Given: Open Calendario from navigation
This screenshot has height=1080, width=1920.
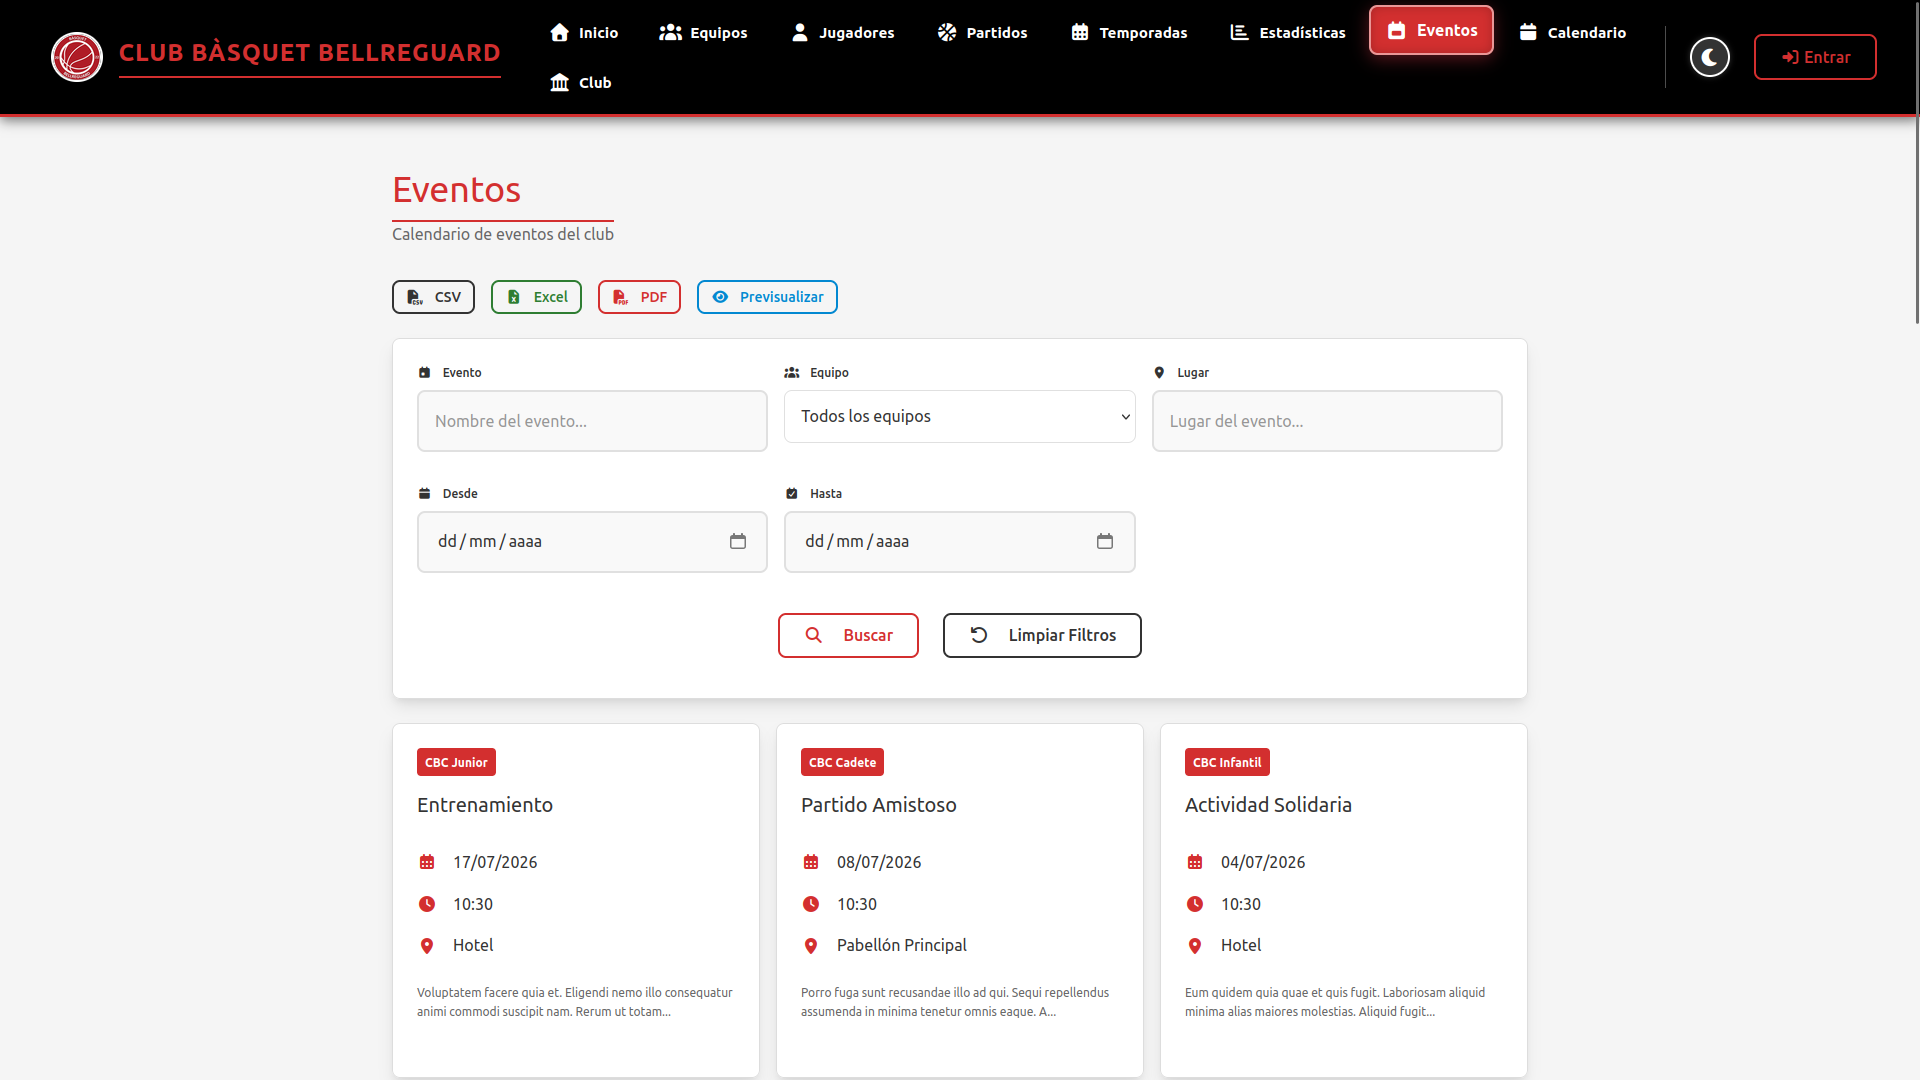Looking at the screenshot, I should click(x=1572, y=32).
